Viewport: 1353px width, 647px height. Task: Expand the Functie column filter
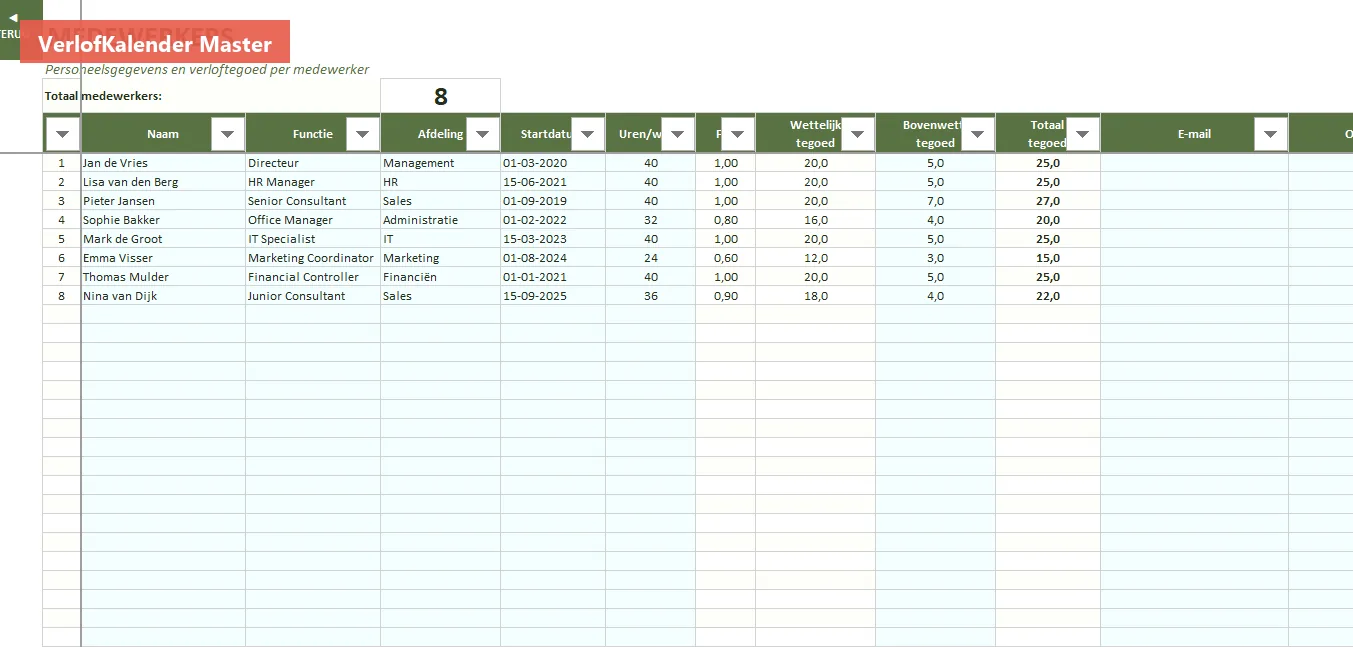(363, 133)
